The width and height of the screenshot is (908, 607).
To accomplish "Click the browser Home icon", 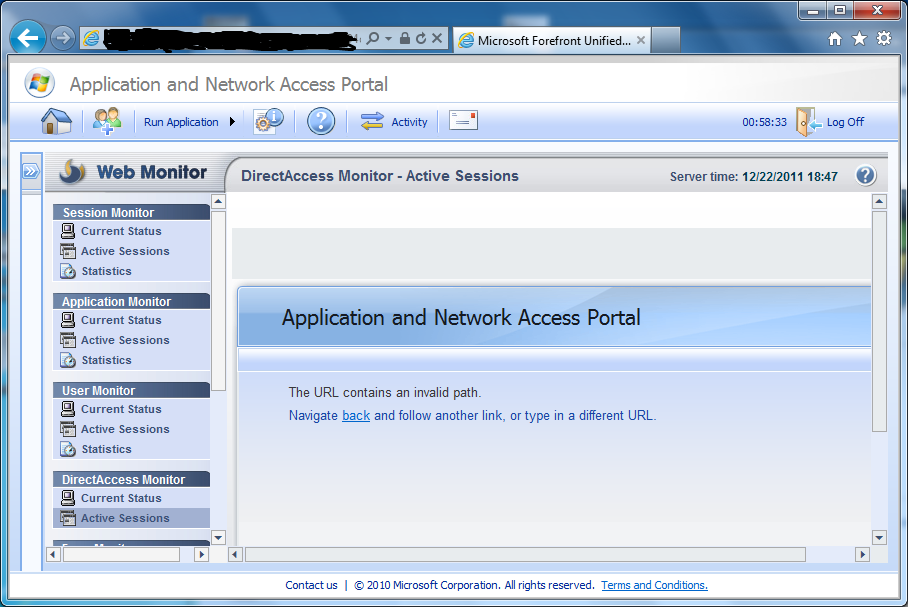I will click(834, 39).
